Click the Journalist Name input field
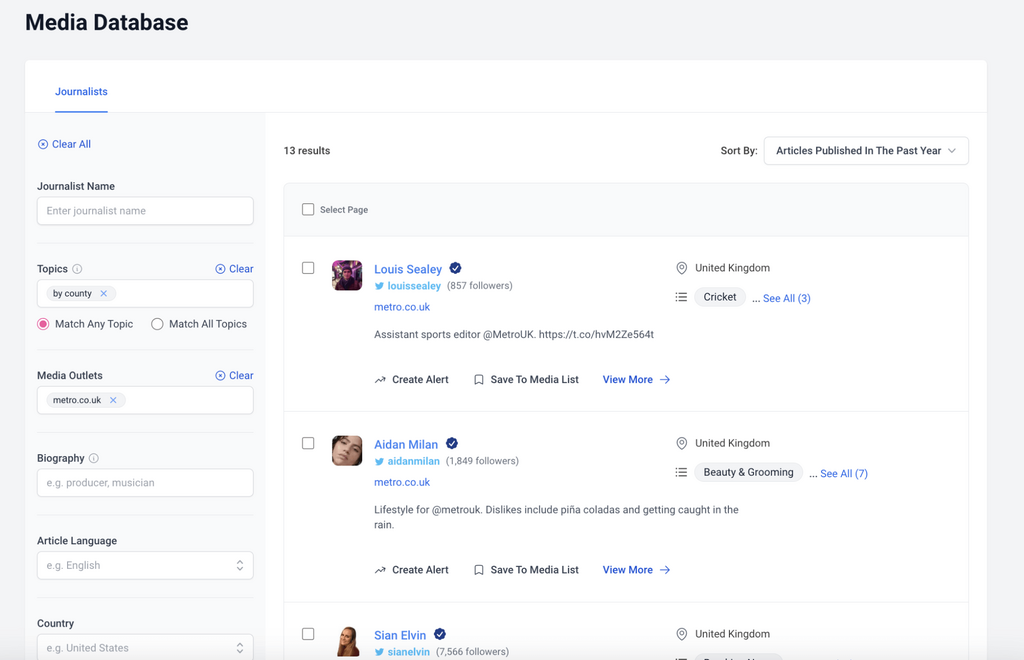 point(145,211)
